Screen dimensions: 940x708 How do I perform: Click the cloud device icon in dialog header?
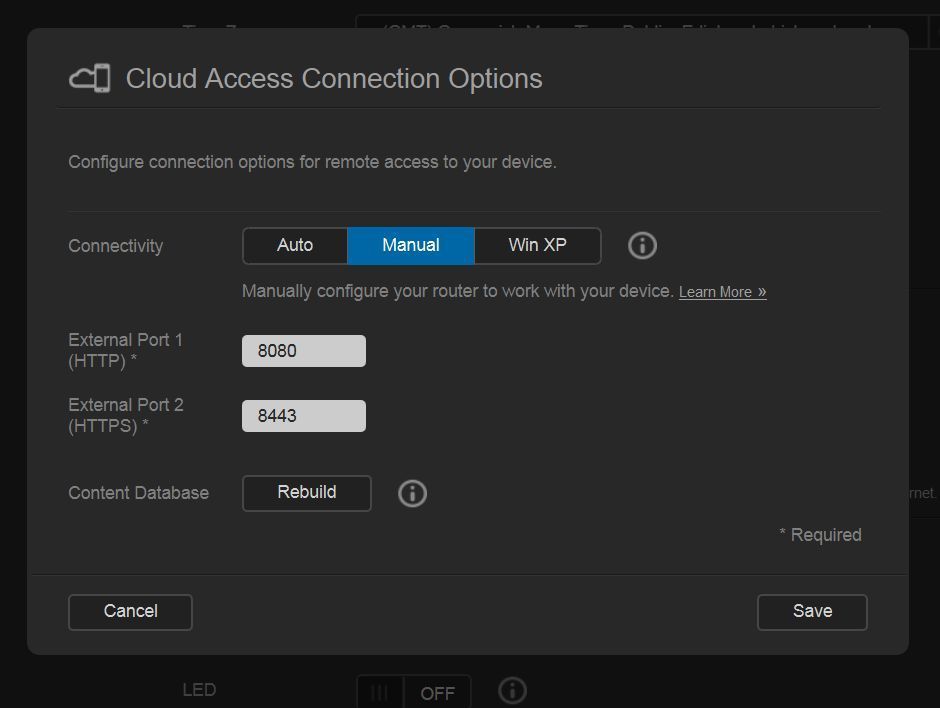coord(89,78)
